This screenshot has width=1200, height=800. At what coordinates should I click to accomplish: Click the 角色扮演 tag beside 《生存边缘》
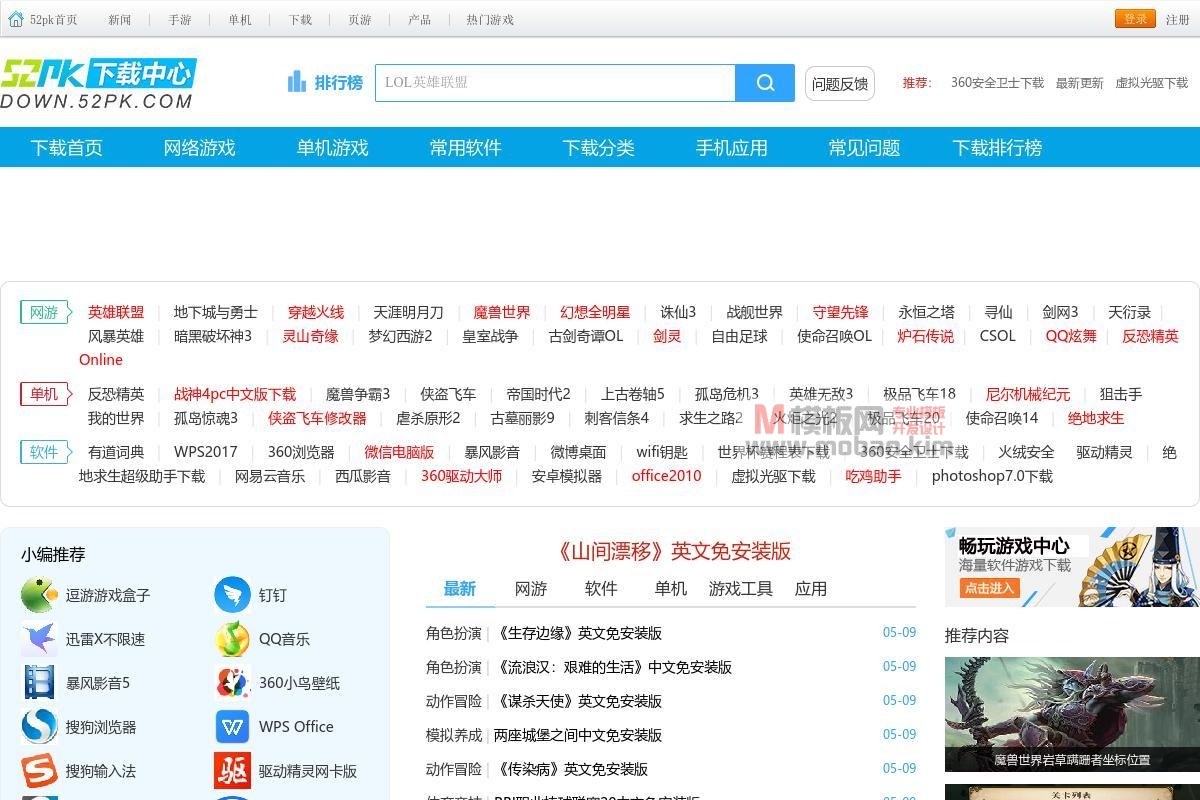click(x=454, y=633)
